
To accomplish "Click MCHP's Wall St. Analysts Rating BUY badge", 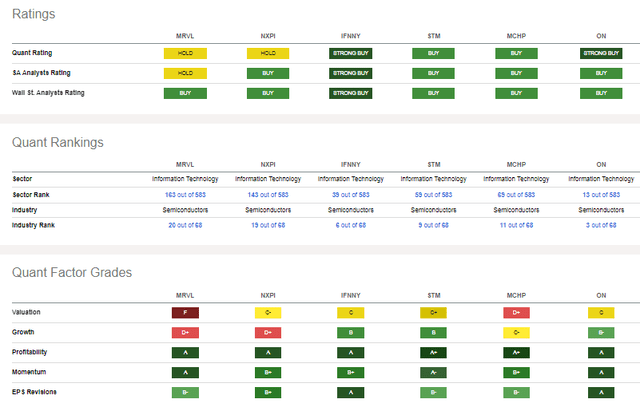I will 516,93.
